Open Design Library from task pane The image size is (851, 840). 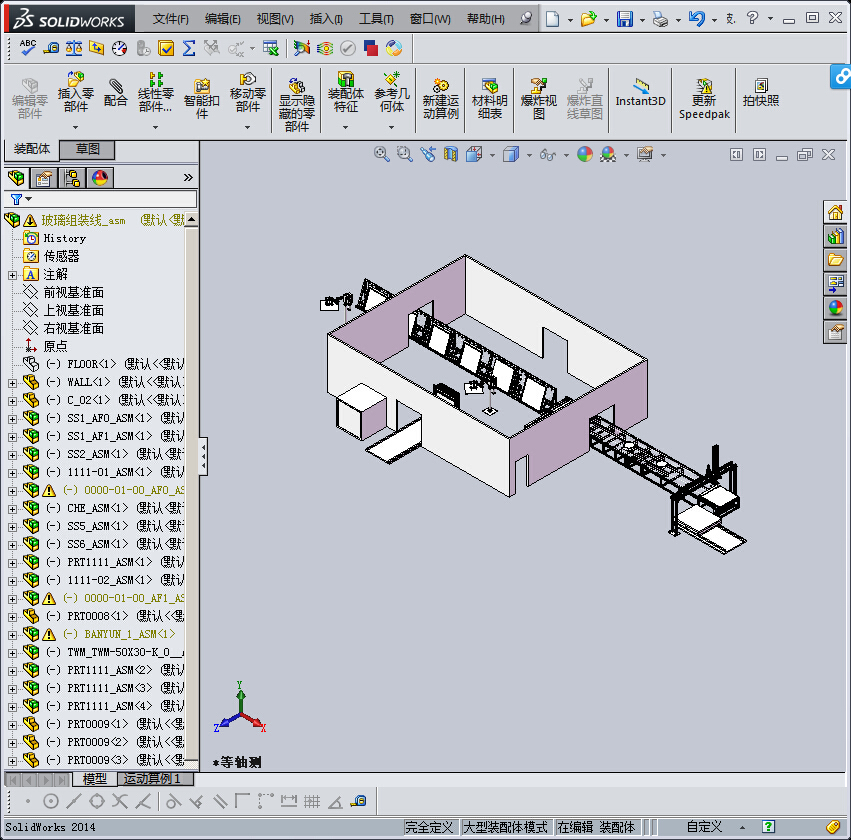(835, 236)
